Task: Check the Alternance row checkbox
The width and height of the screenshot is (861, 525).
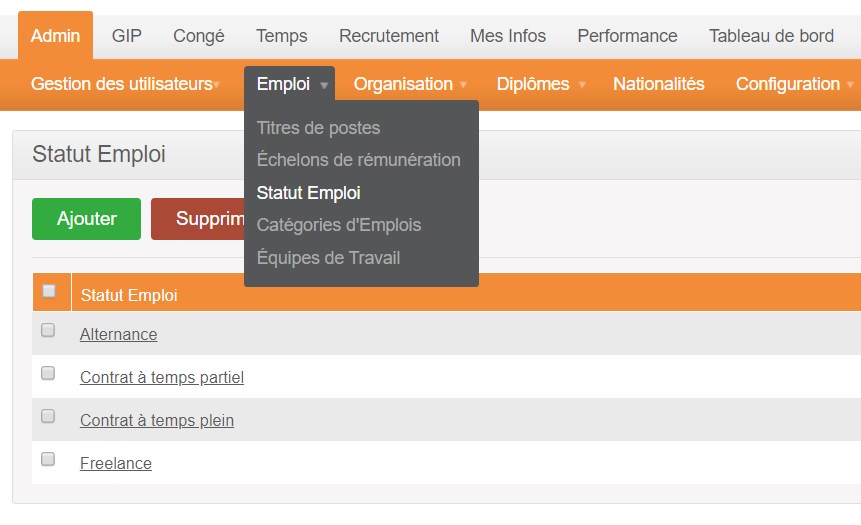Action: pos(48,330)
